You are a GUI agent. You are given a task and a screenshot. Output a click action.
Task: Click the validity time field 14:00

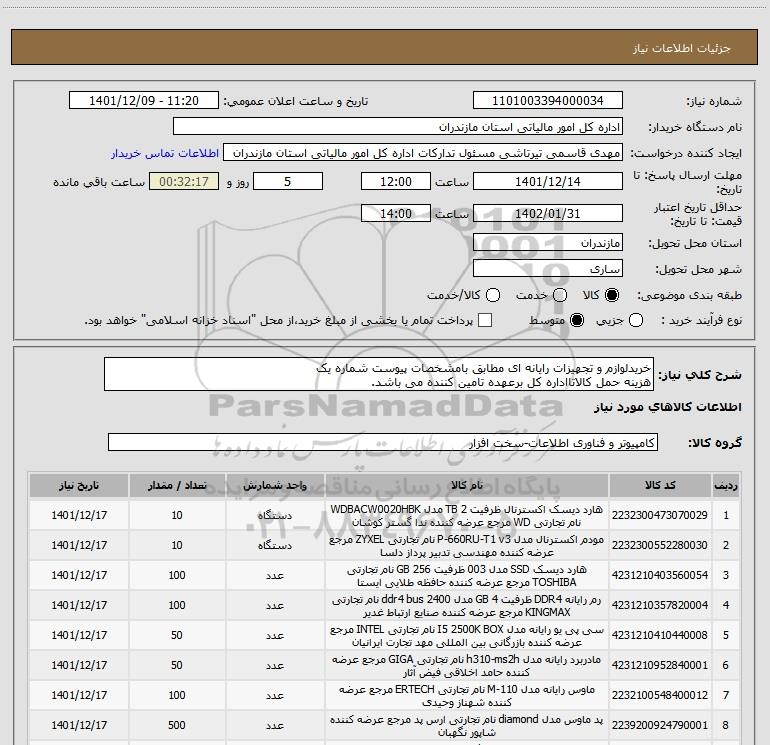pyautogui.click(x=396, y=213)
